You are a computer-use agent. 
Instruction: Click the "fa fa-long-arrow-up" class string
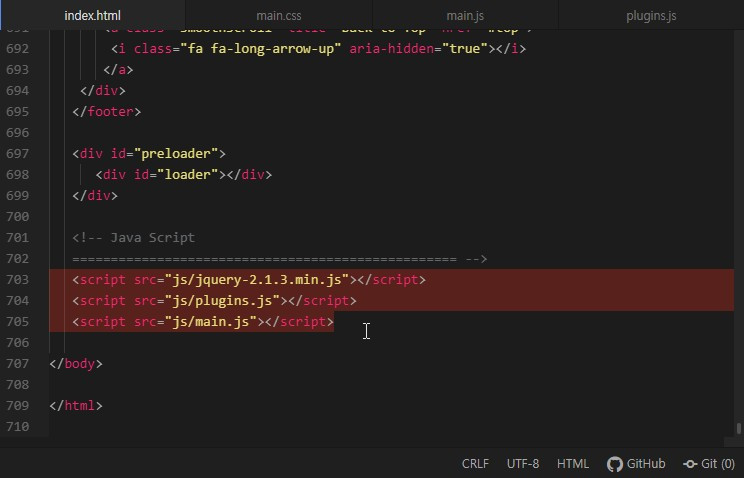[x=260, y=48]
